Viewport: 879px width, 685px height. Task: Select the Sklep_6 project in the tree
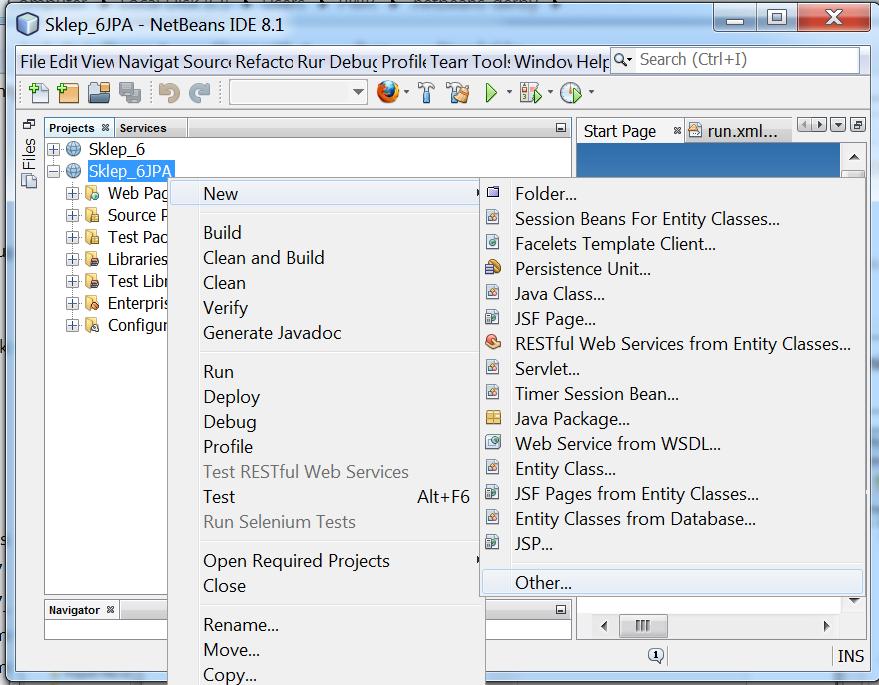(x=117, y=149)
